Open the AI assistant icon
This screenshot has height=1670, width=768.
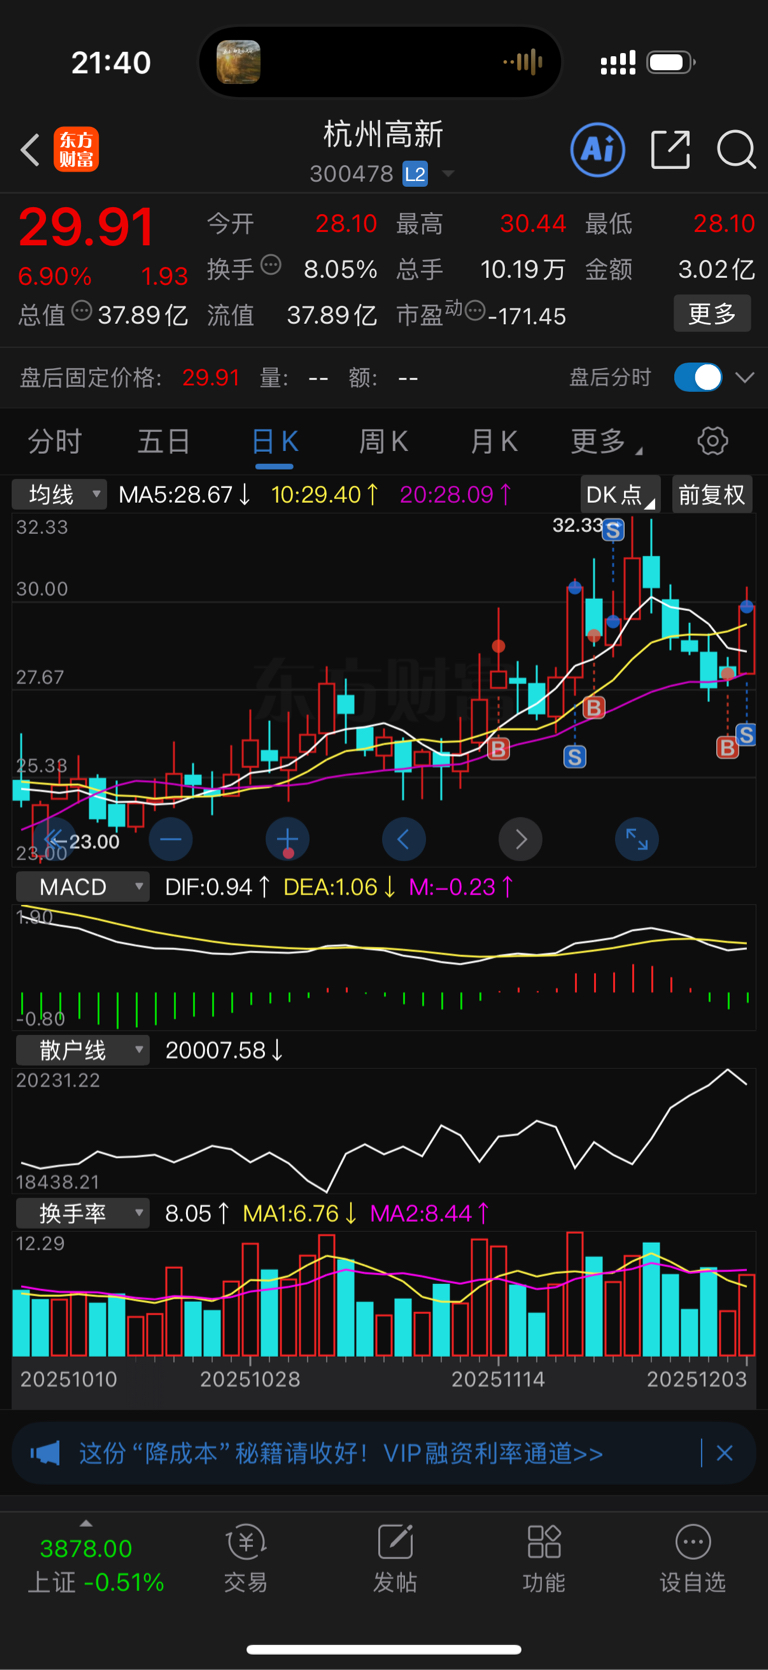coord(598,150)
